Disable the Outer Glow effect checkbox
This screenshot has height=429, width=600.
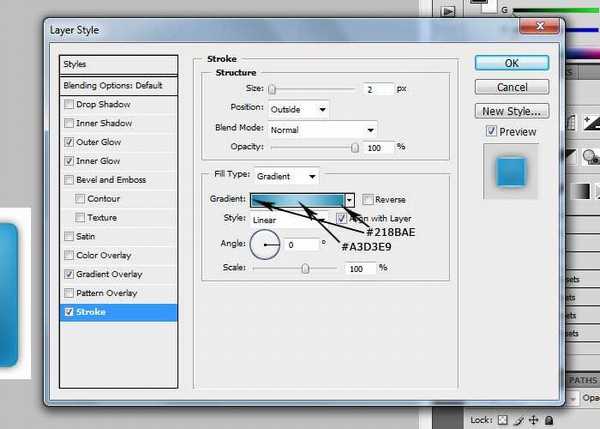coord(68,142)
